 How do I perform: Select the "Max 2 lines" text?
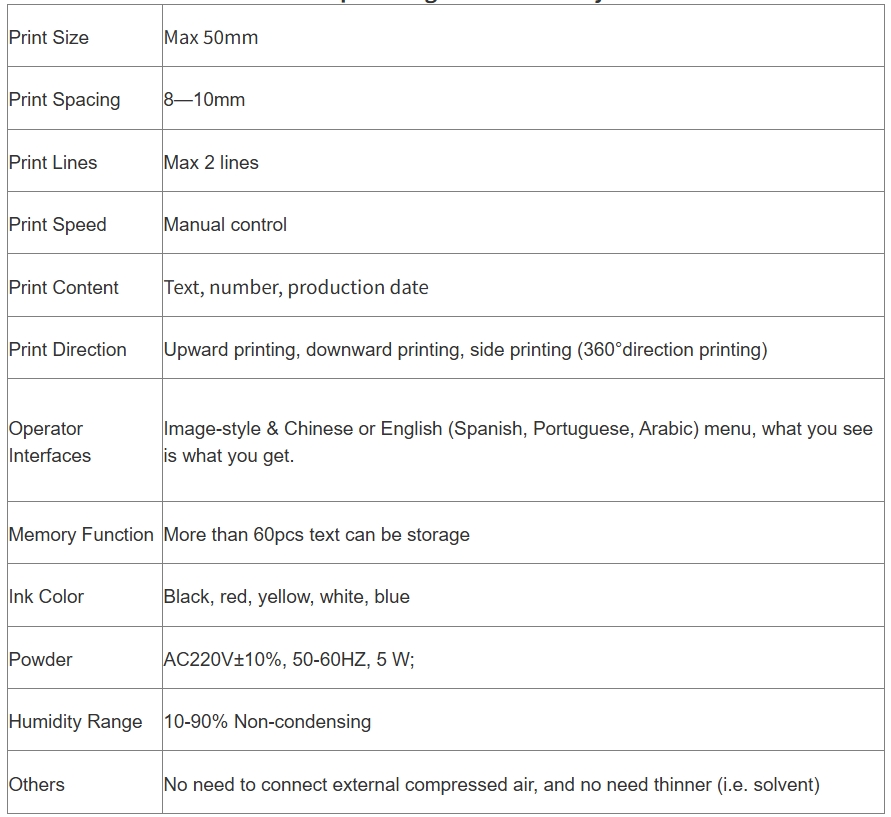[x=211, y=163]
